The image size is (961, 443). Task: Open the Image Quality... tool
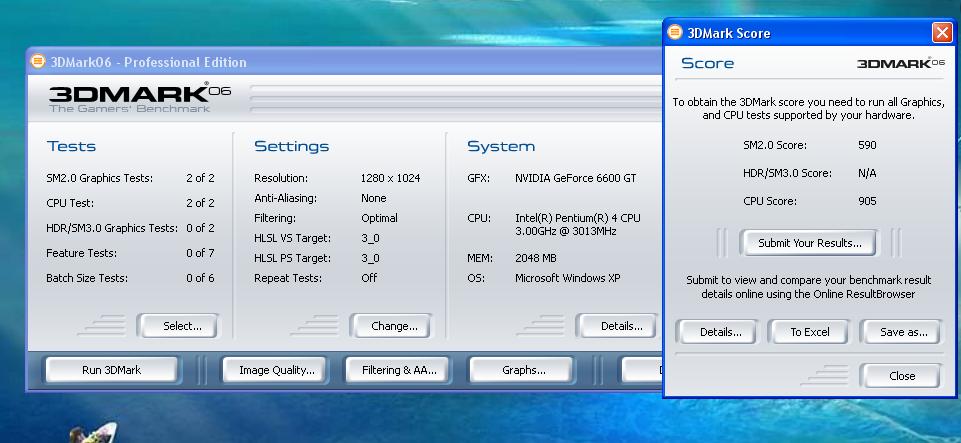277,370
